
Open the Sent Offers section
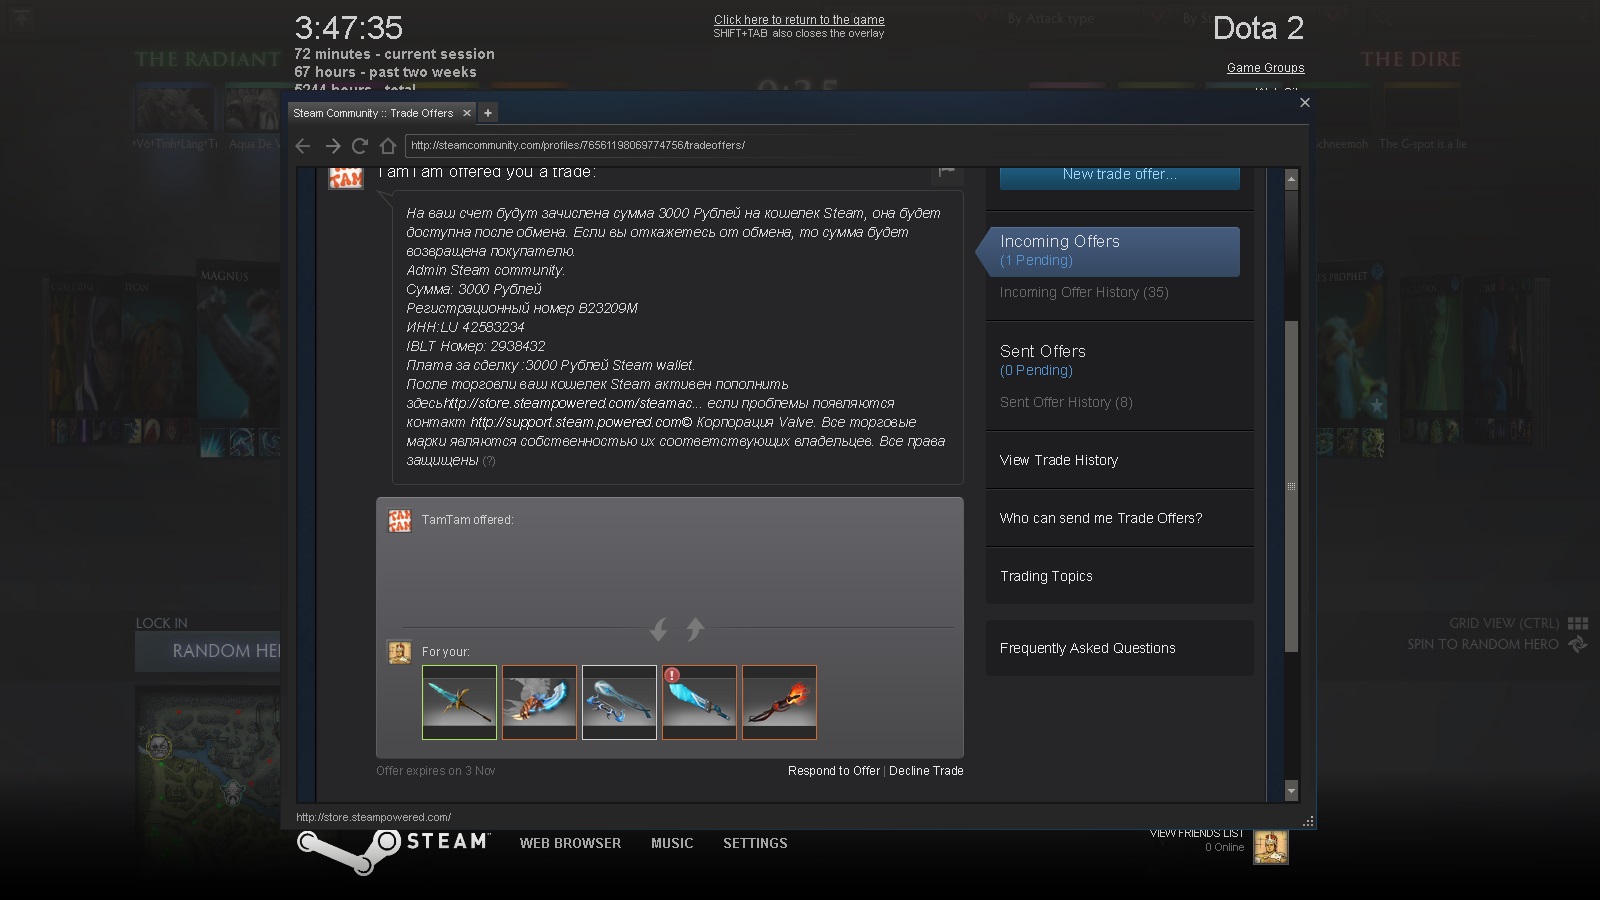coord(1042,352)
